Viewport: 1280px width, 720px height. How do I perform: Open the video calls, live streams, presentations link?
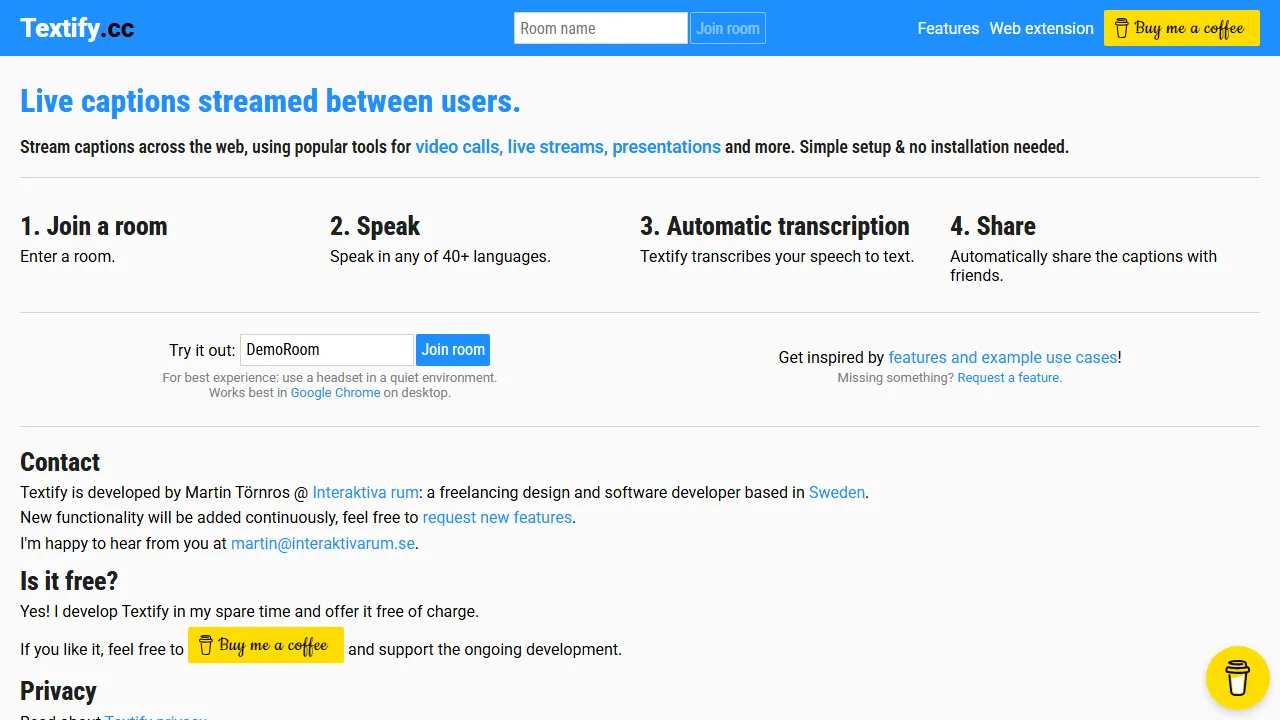568,146
